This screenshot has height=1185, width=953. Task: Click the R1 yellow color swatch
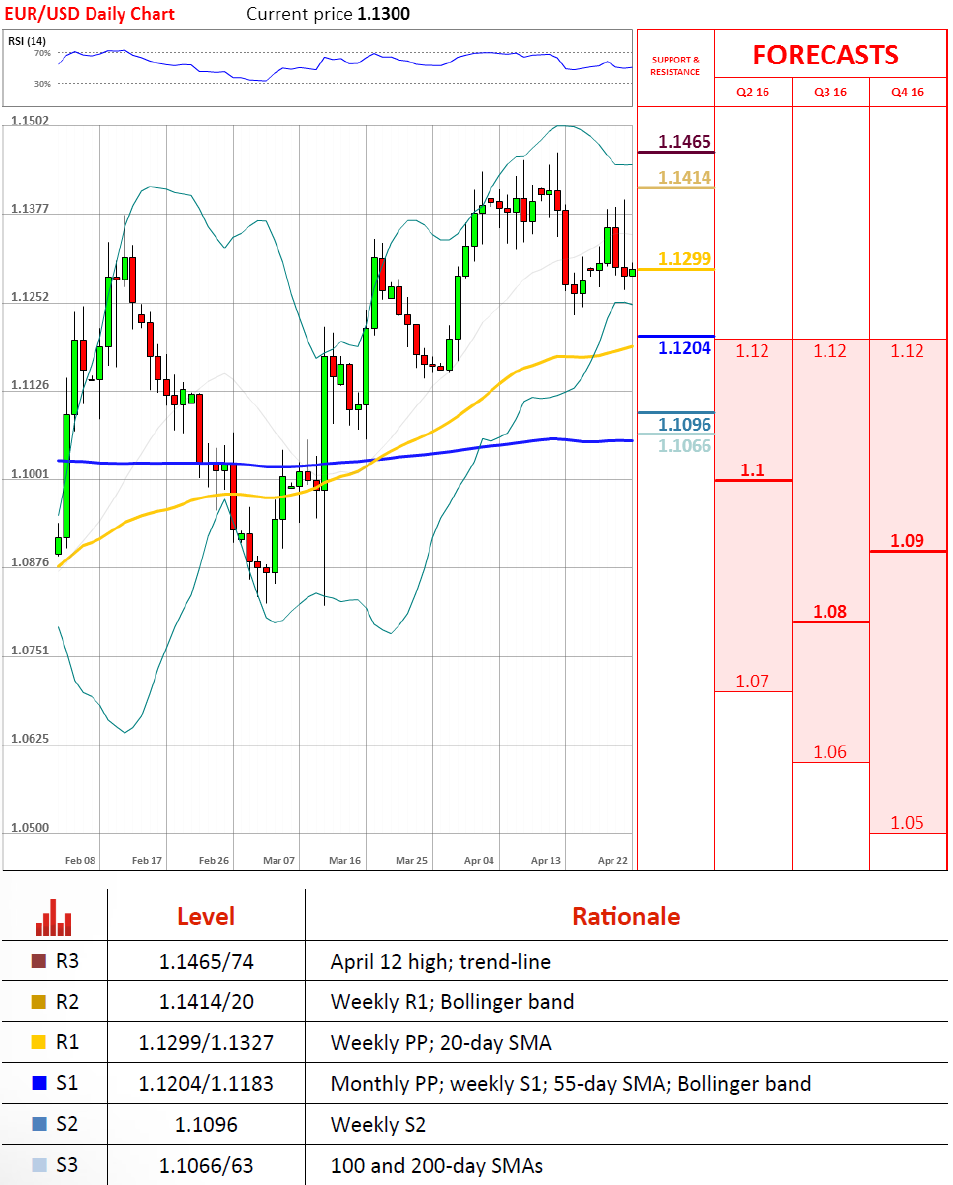click(x=39, y=1042)
